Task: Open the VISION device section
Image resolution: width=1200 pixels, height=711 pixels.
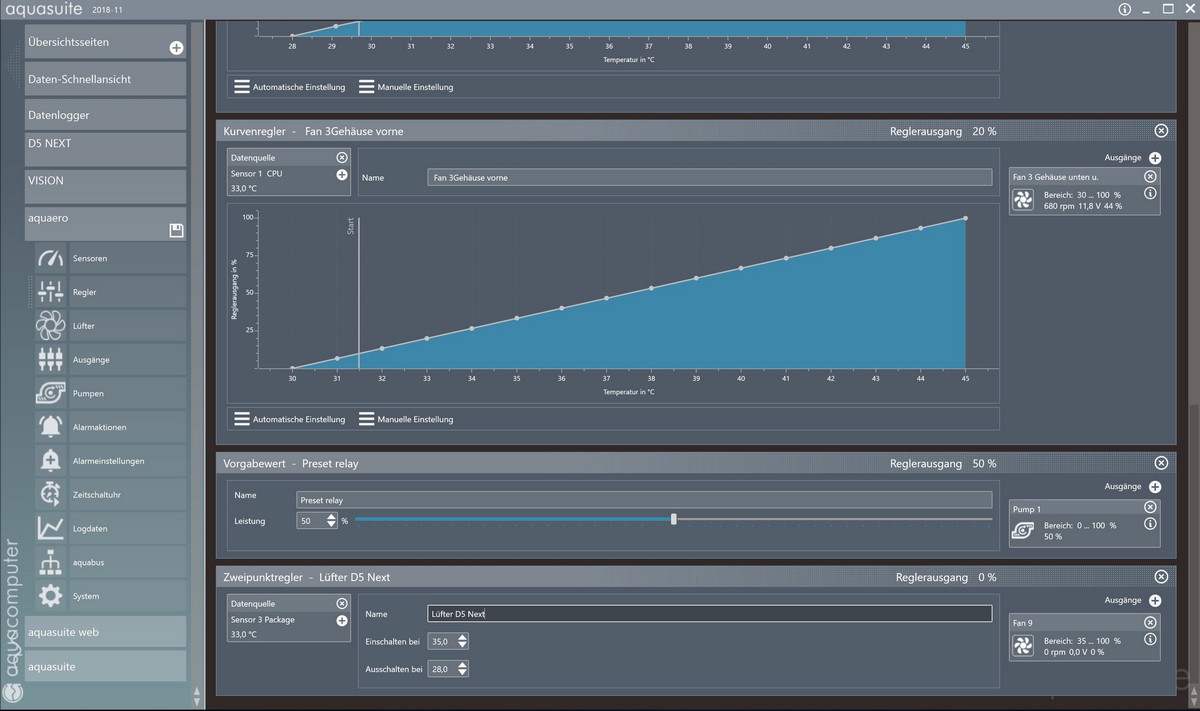Action: [105, 187]
